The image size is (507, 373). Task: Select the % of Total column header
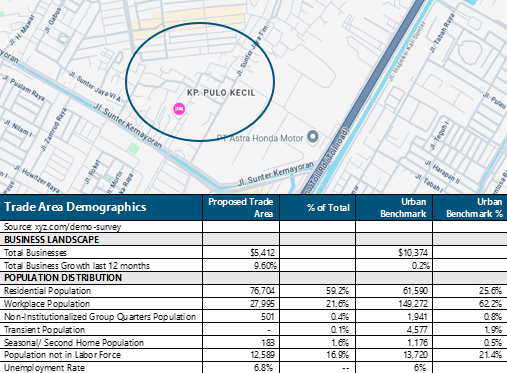pos(318,207)
